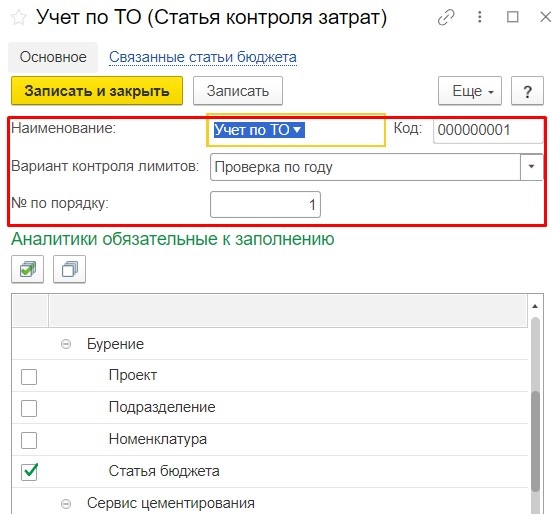Tick the Подразделение checkbox
This screenshot has height=515, width=553.
click(x=29, y=408)
